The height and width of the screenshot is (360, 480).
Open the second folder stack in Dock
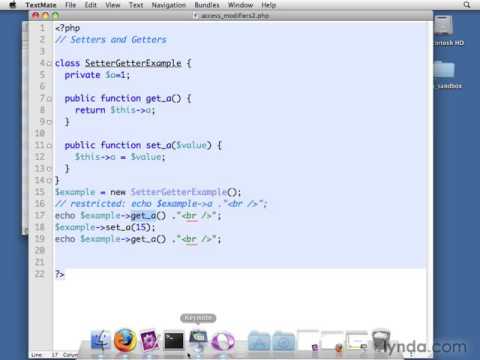pos(283,341)
